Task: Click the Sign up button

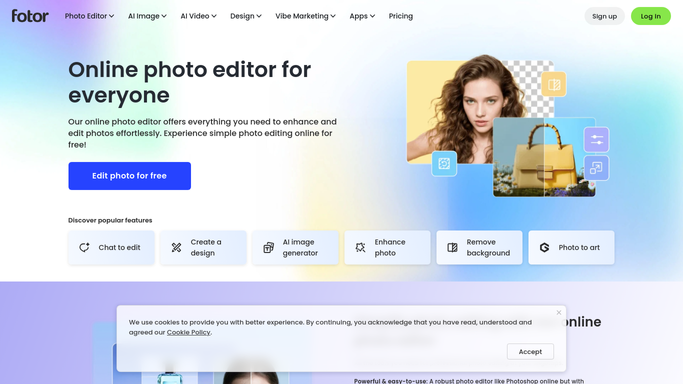Action: 604,16
